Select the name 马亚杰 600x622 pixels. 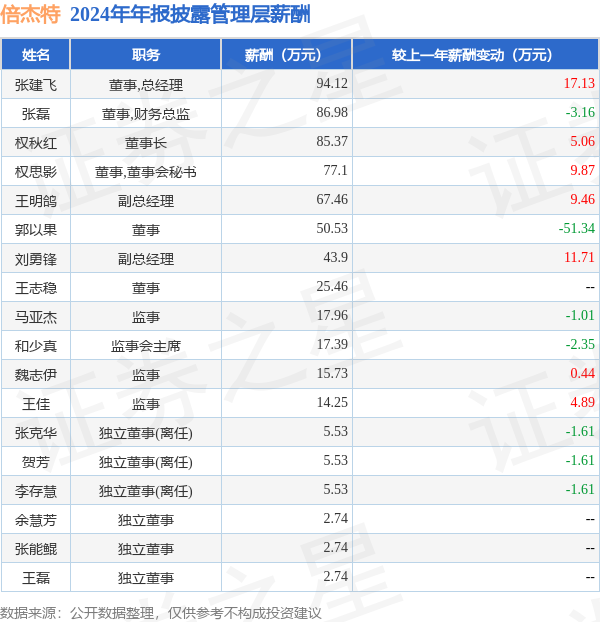coord(36,317)
